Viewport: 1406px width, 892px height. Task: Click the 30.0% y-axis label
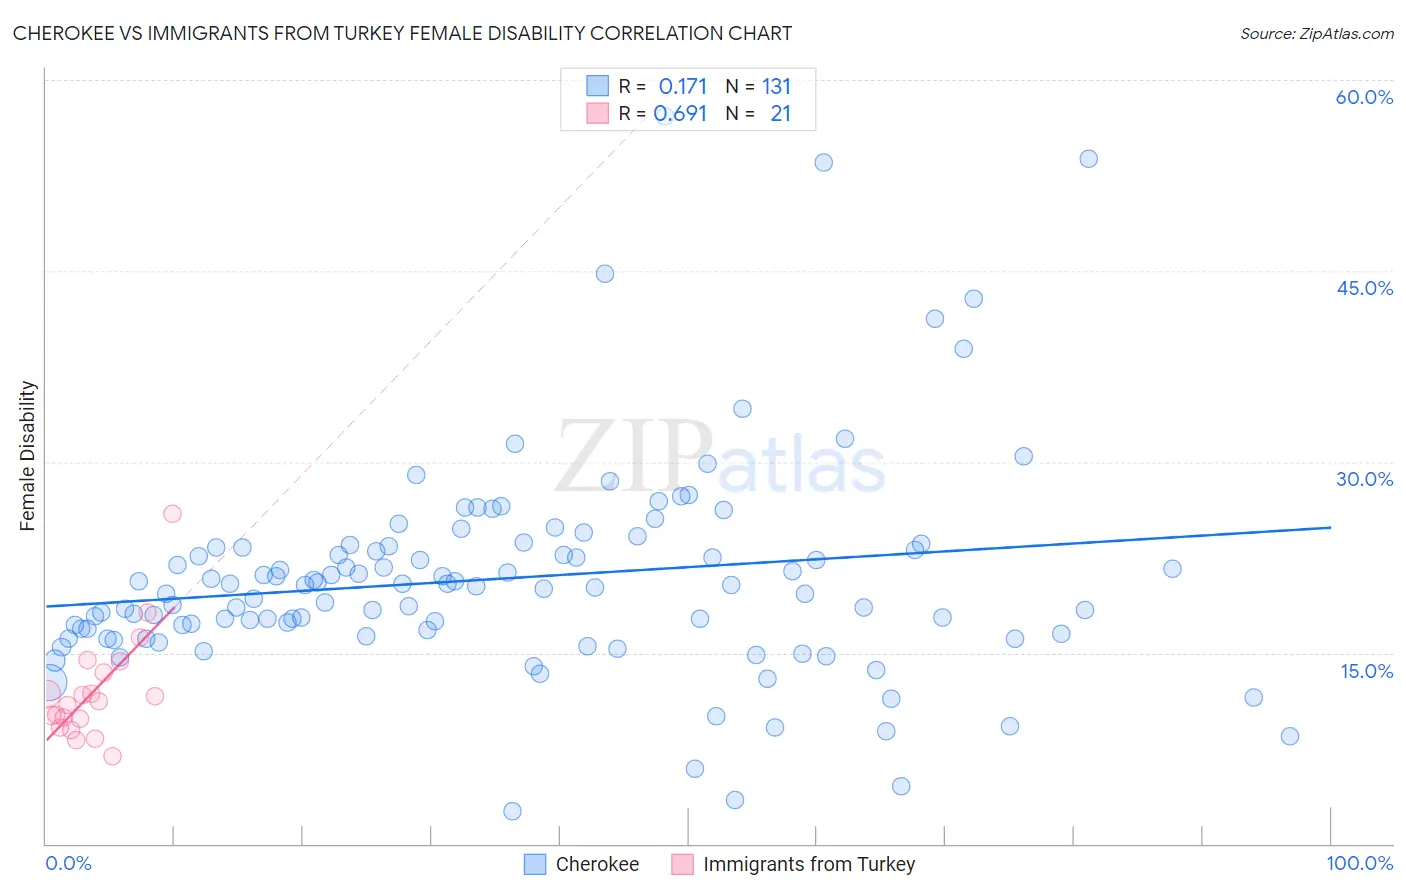coord(1364,479)
